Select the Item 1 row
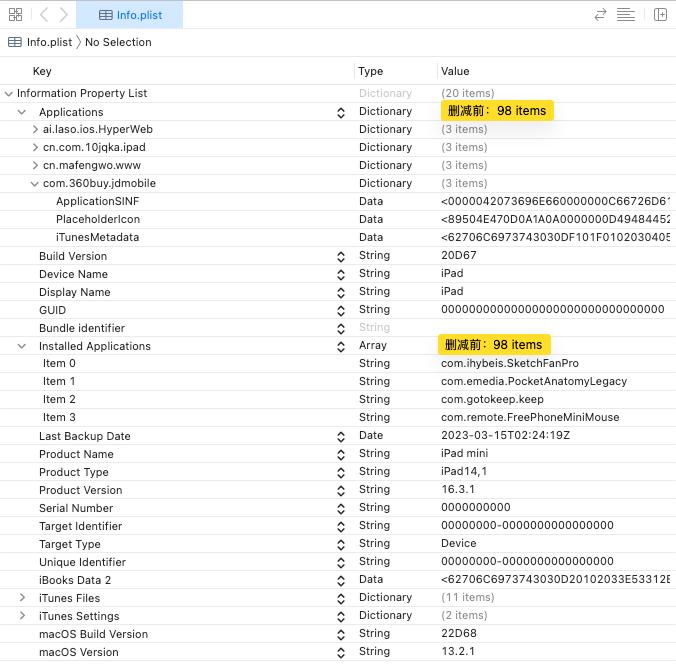Viewport: 676px width, 668px height. pos(338,382)
